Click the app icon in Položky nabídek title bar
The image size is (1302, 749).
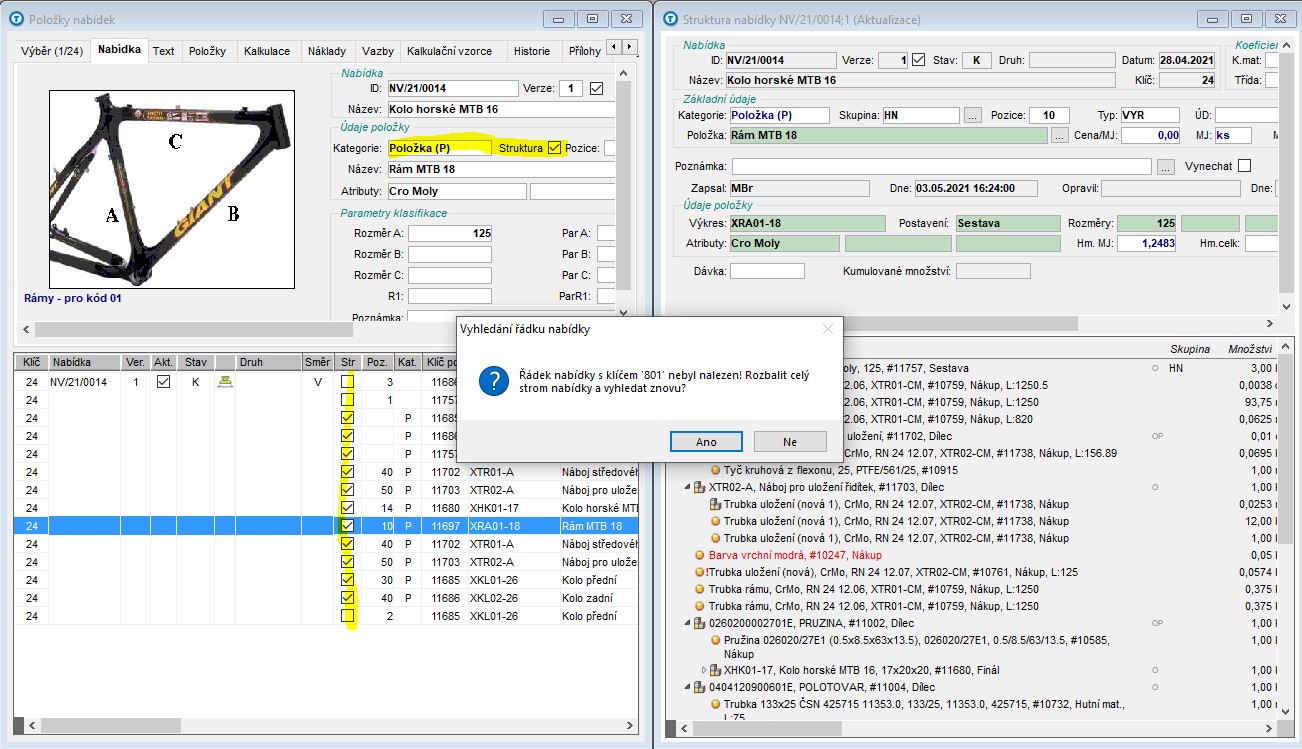[14, 19]
